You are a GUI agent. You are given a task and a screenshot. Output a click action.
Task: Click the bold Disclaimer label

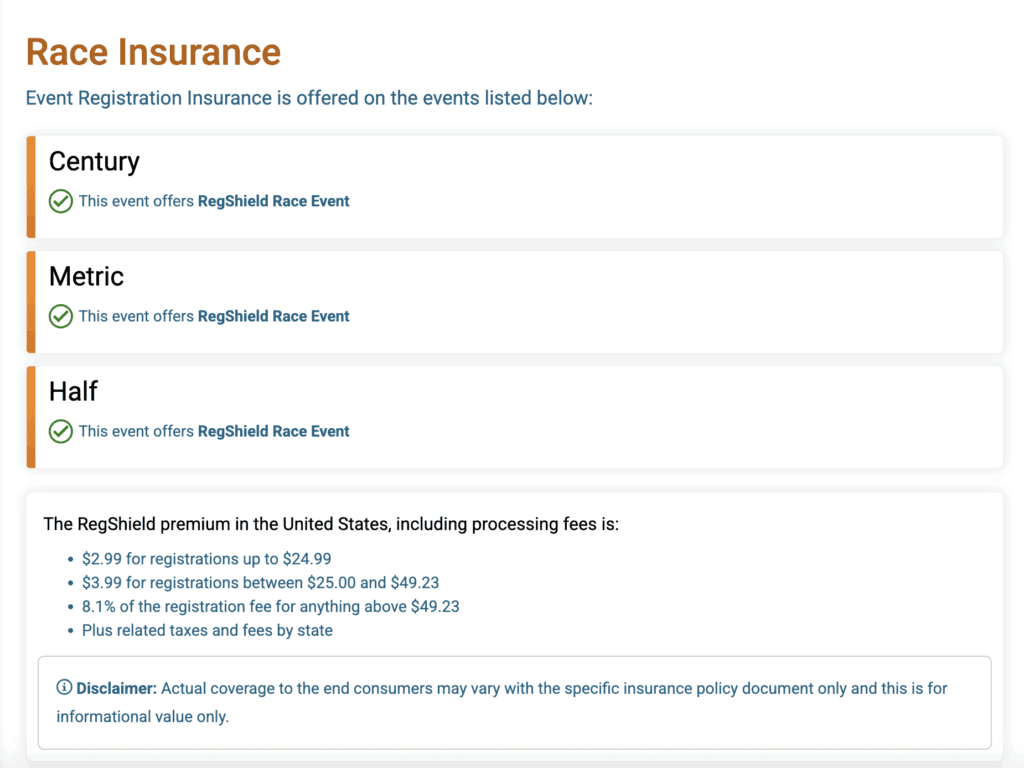click(116, 688)
